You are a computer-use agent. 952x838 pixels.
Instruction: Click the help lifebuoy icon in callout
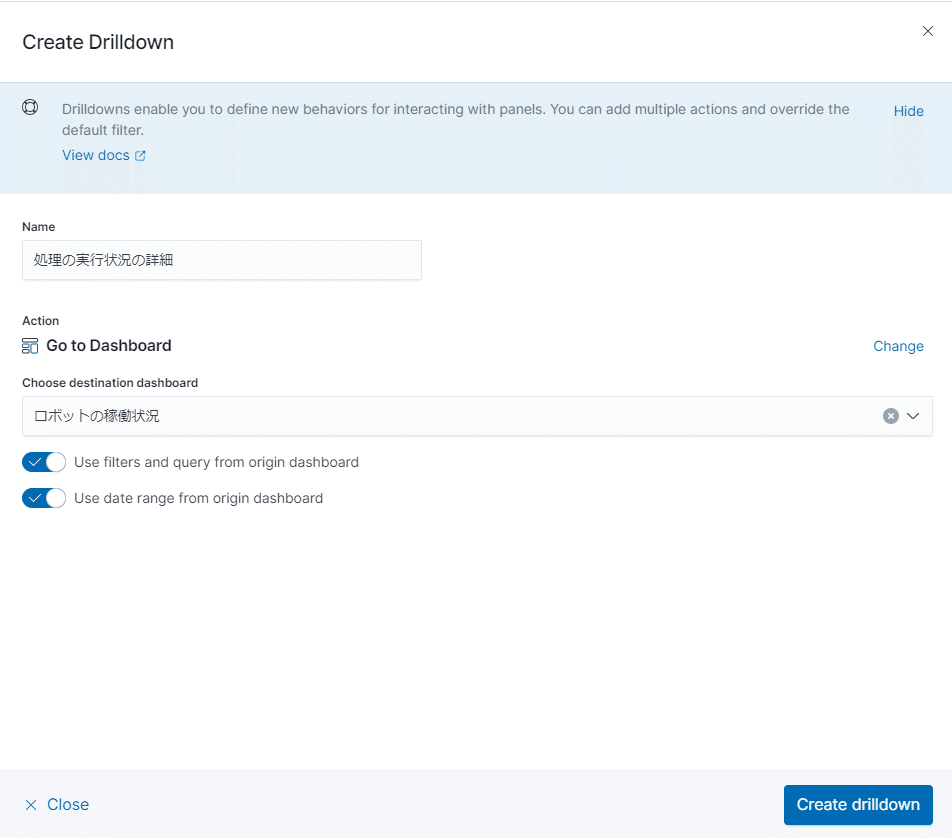point(30,108)
